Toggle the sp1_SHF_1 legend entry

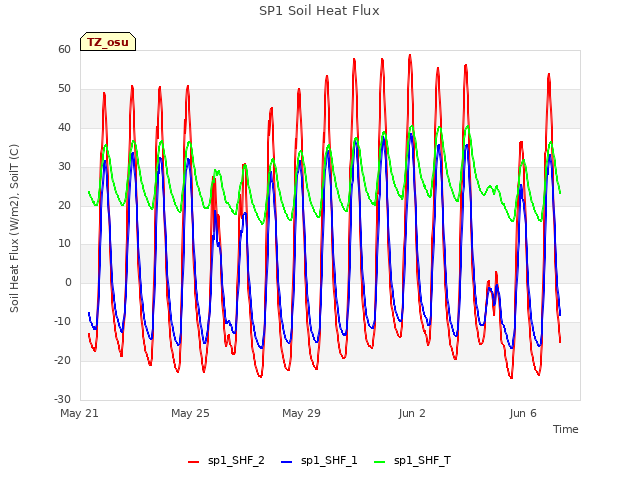point(319,461)
